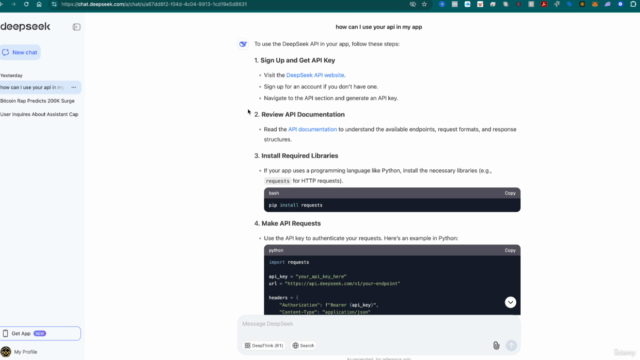Attach a file with the paperclip icon
640x360 pixels.
click(x=496, y=346)
